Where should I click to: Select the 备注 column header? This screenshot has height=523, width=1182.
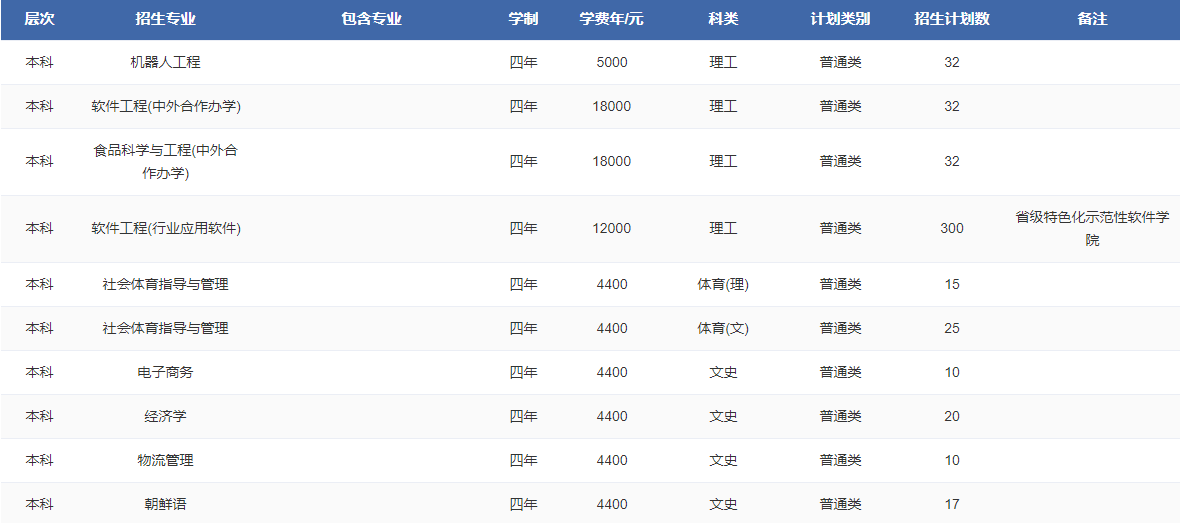click(x=1092, y=19)
